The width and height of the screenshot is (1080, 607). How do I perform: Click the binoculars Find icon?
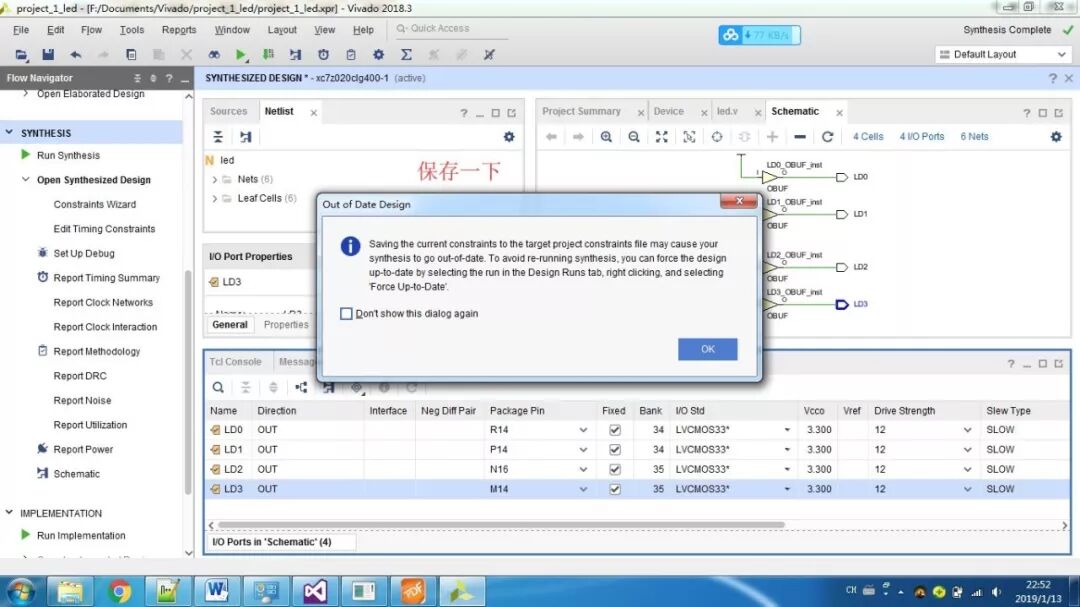214,54
